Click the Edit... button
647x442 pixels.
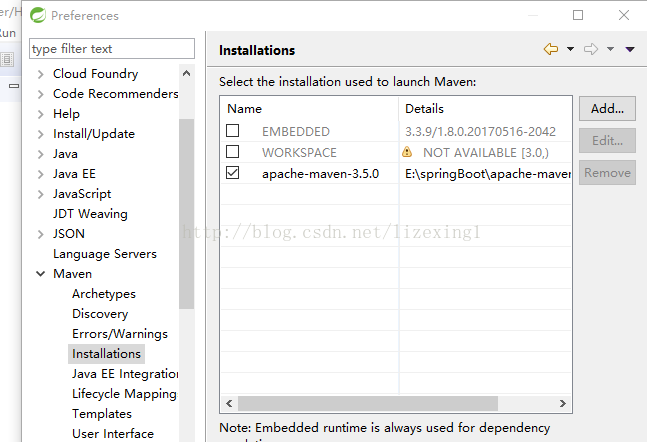[607, 141]
